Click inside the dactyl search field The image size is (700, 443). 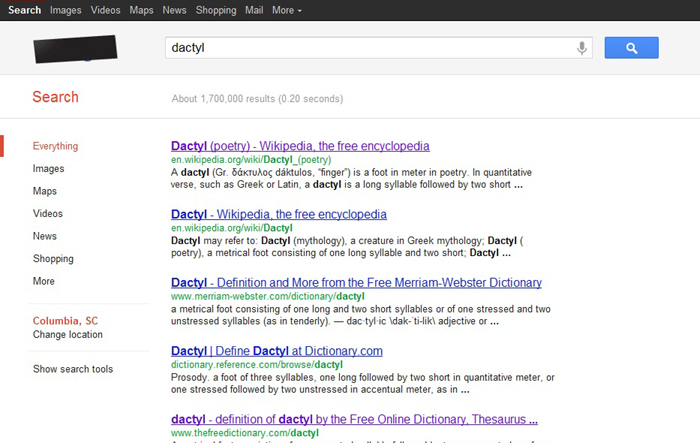click(x=371, y=48)
